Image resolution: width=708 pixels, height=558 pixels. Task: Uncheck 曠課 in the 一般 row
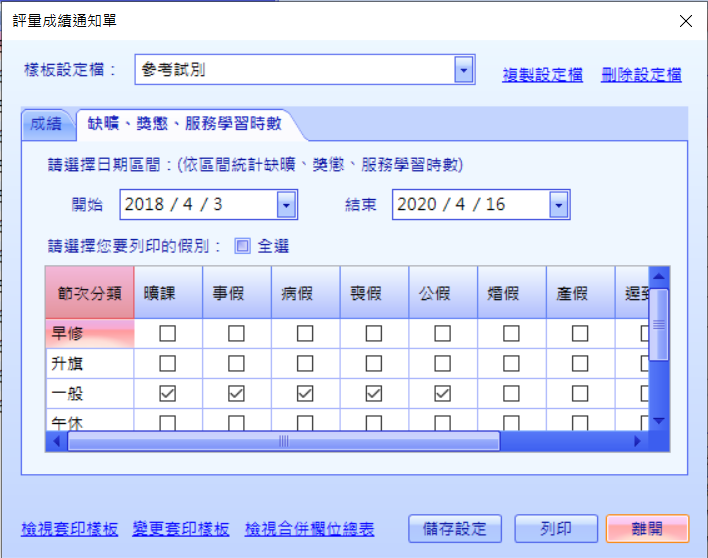point(168,394)
